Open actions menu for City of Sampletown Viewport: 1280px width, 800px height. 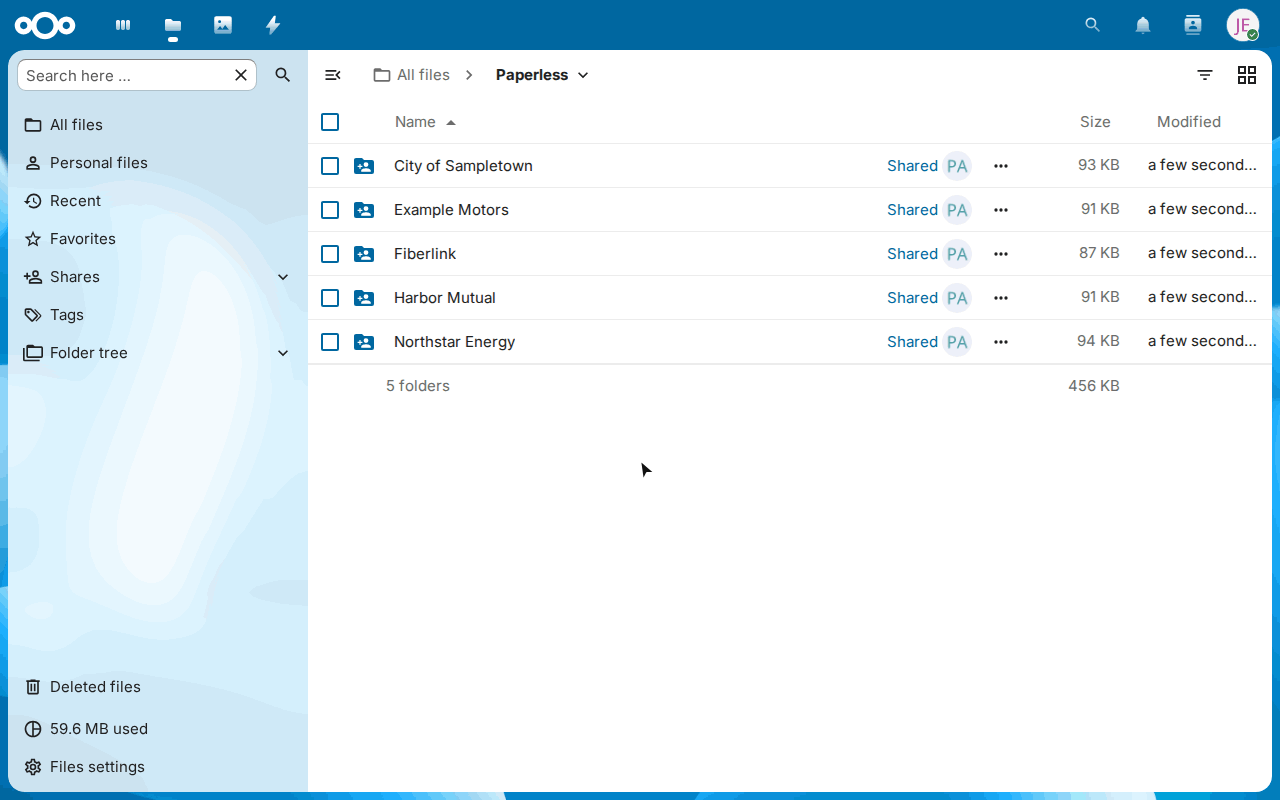pyautogui.click(x=1001, y=166)
